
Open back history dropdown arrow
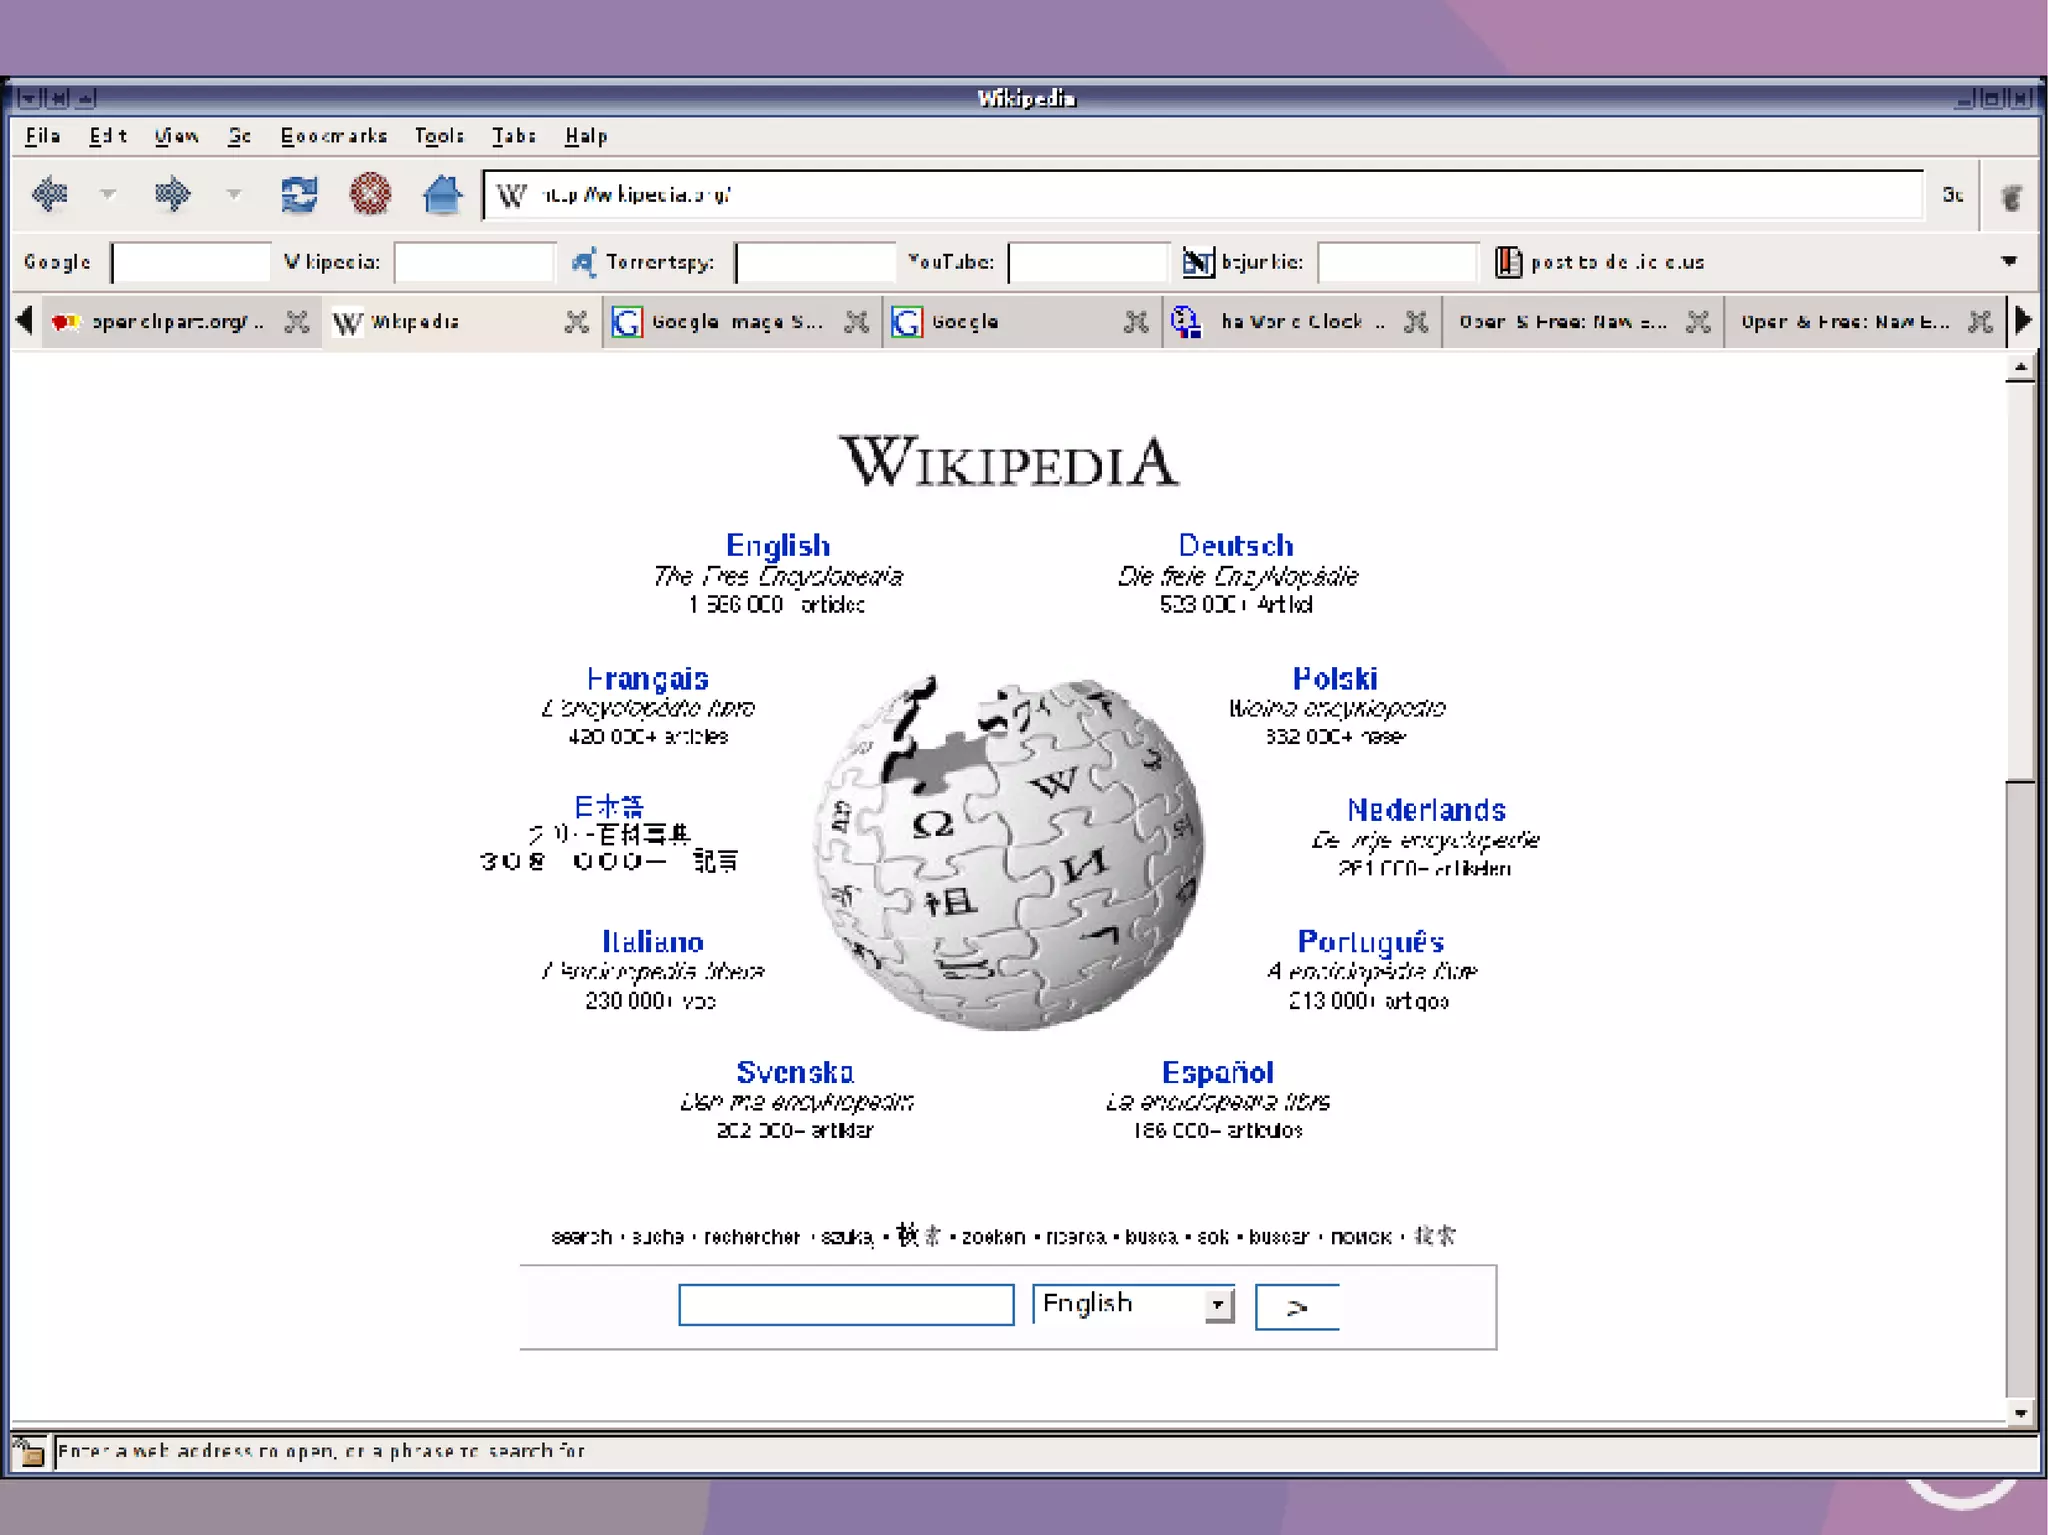[108, 194]
